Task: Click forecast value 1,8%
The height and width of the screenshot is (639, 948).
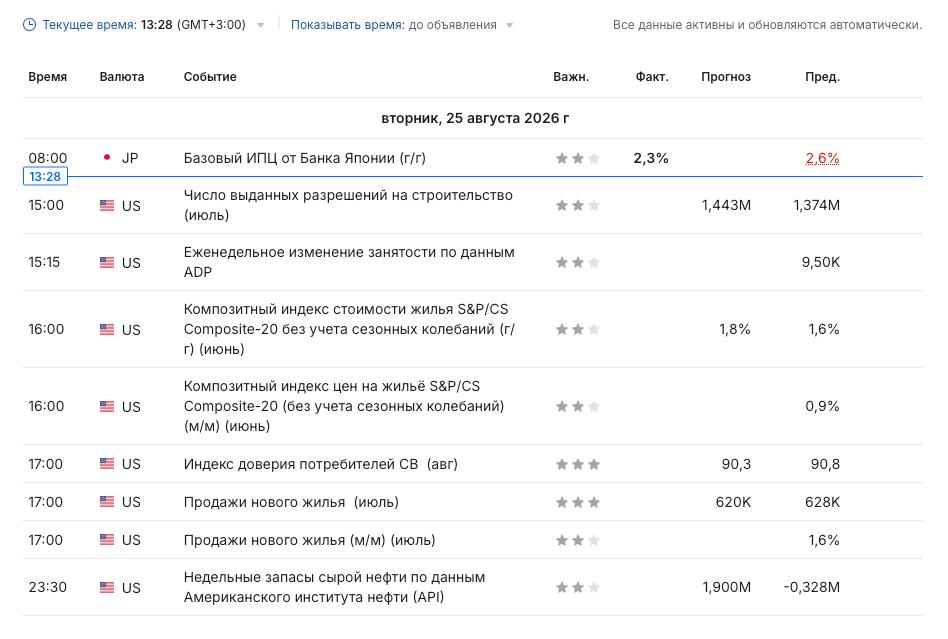Action: tap(735, 329)
